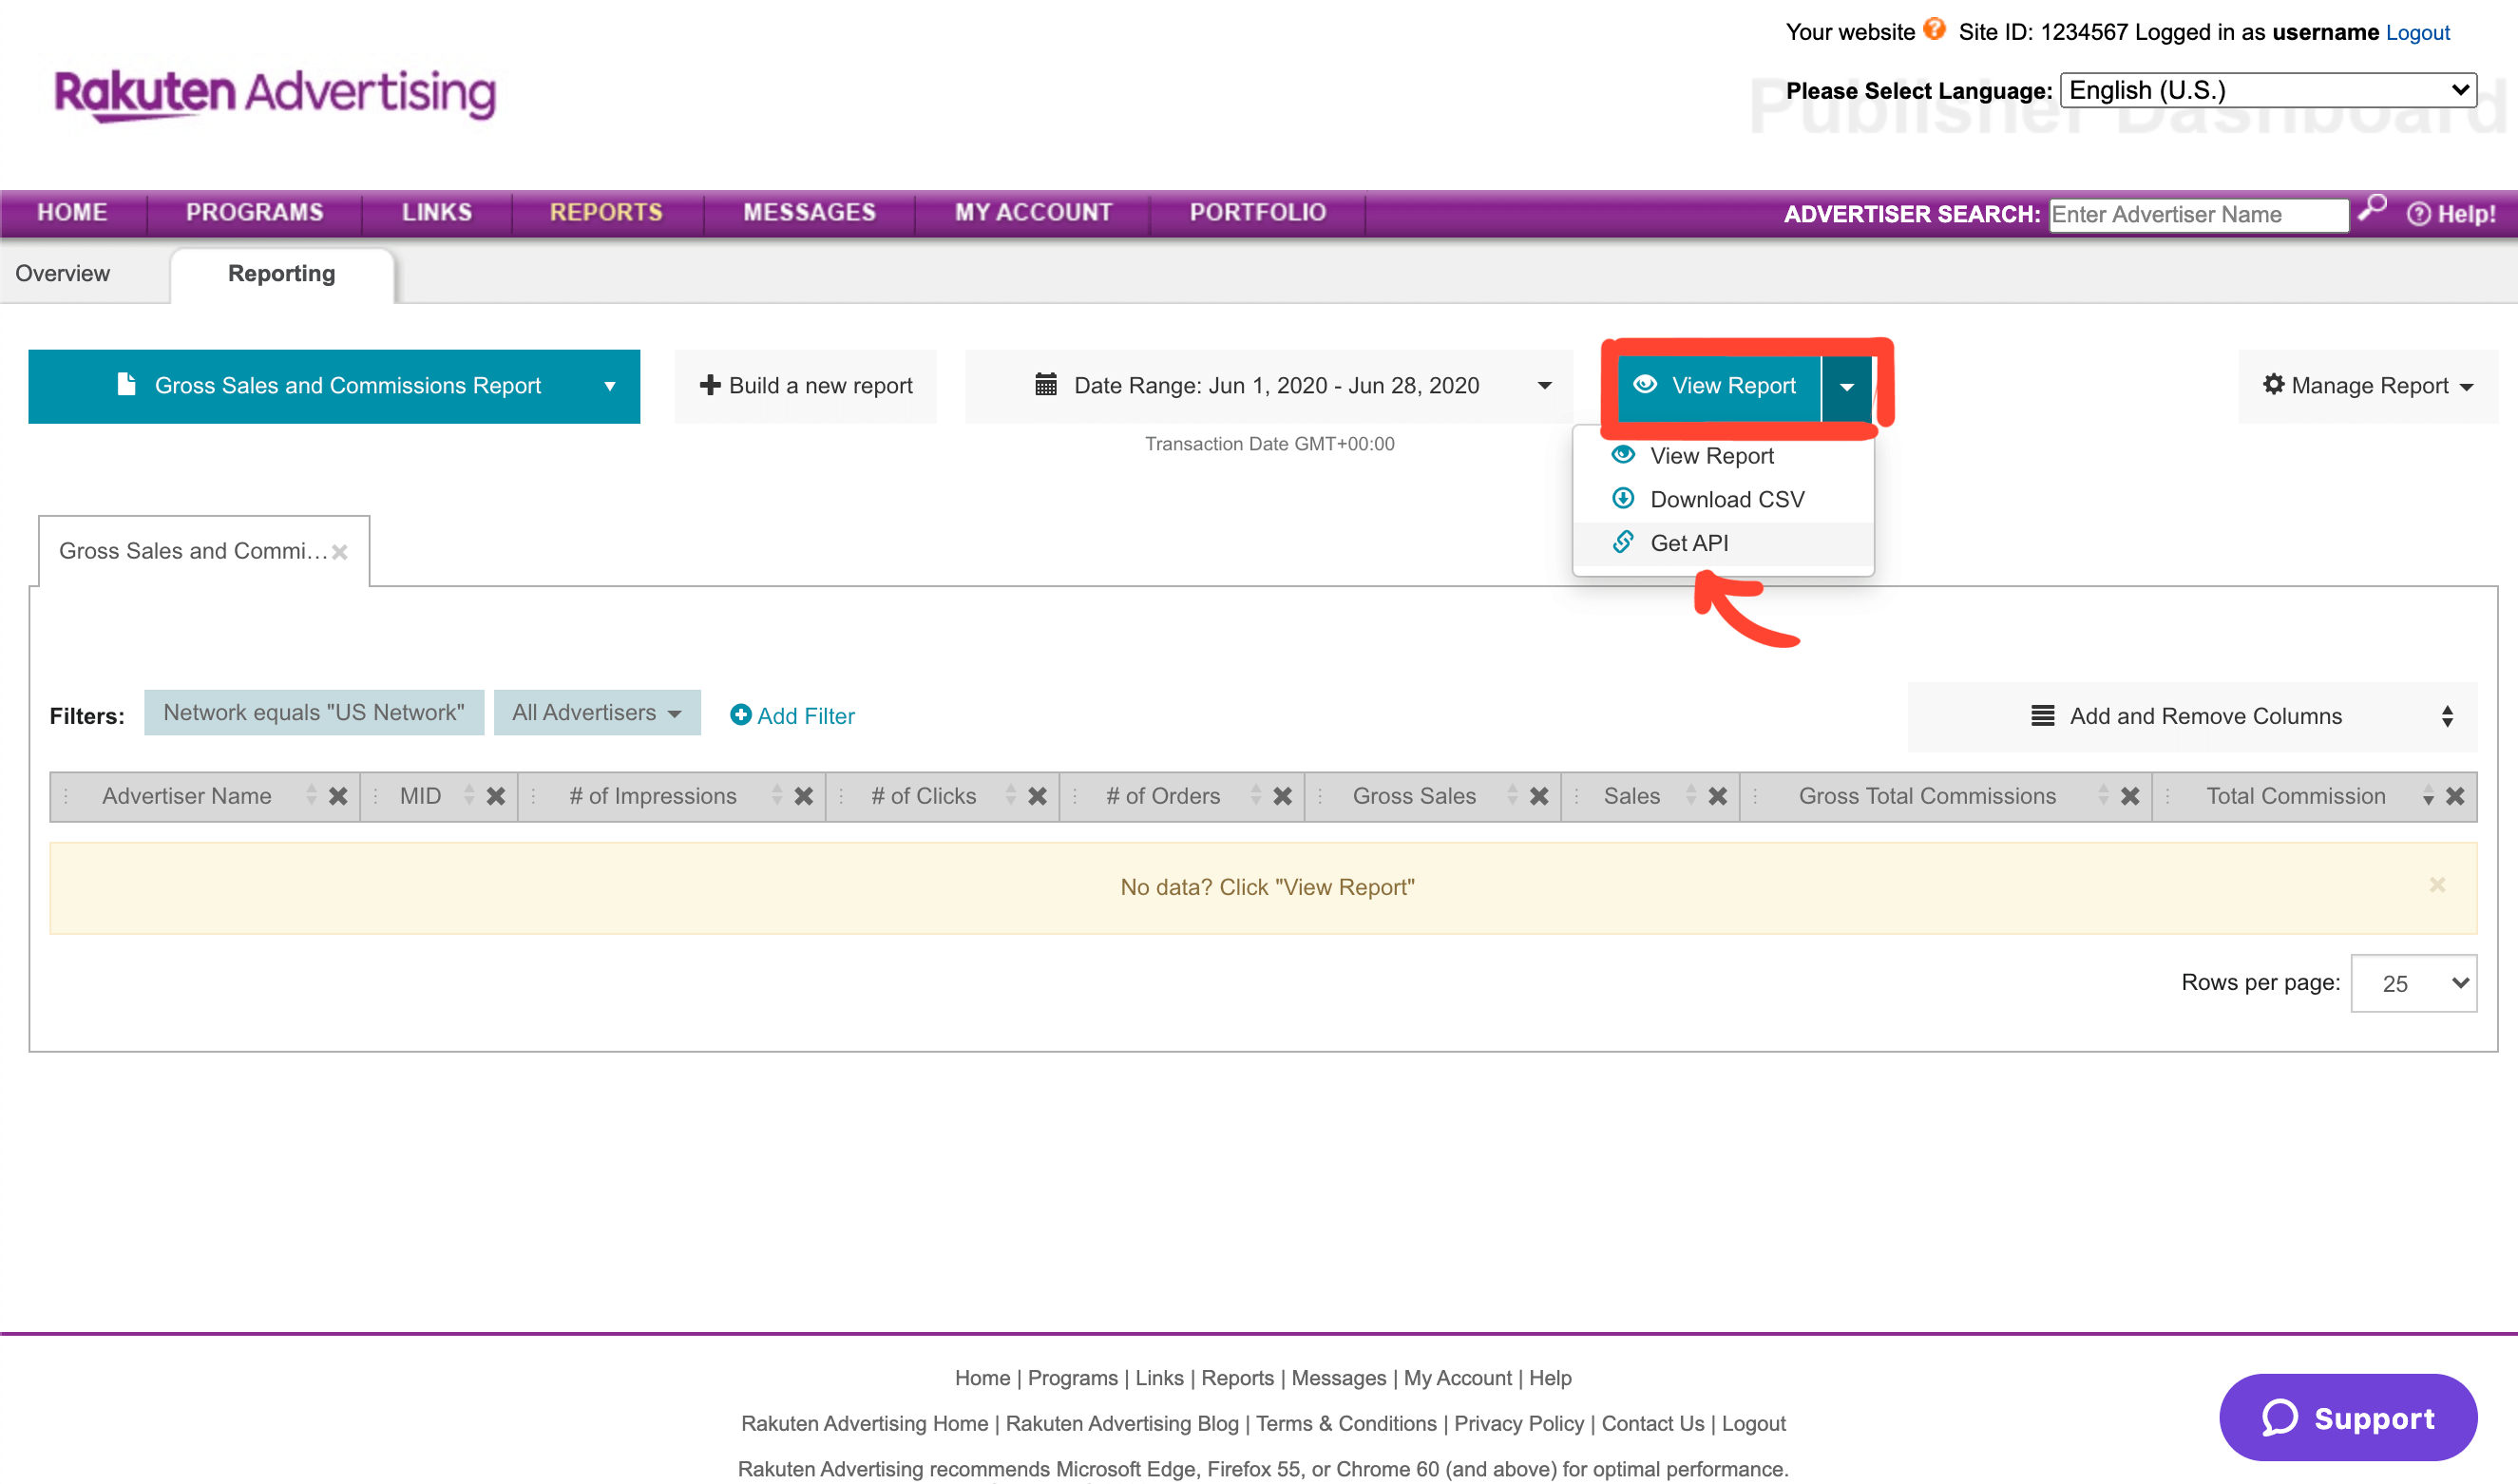Click the footer My Account link
The width and height of the screenshot is (2518, 1484).
[1457, 1378]
